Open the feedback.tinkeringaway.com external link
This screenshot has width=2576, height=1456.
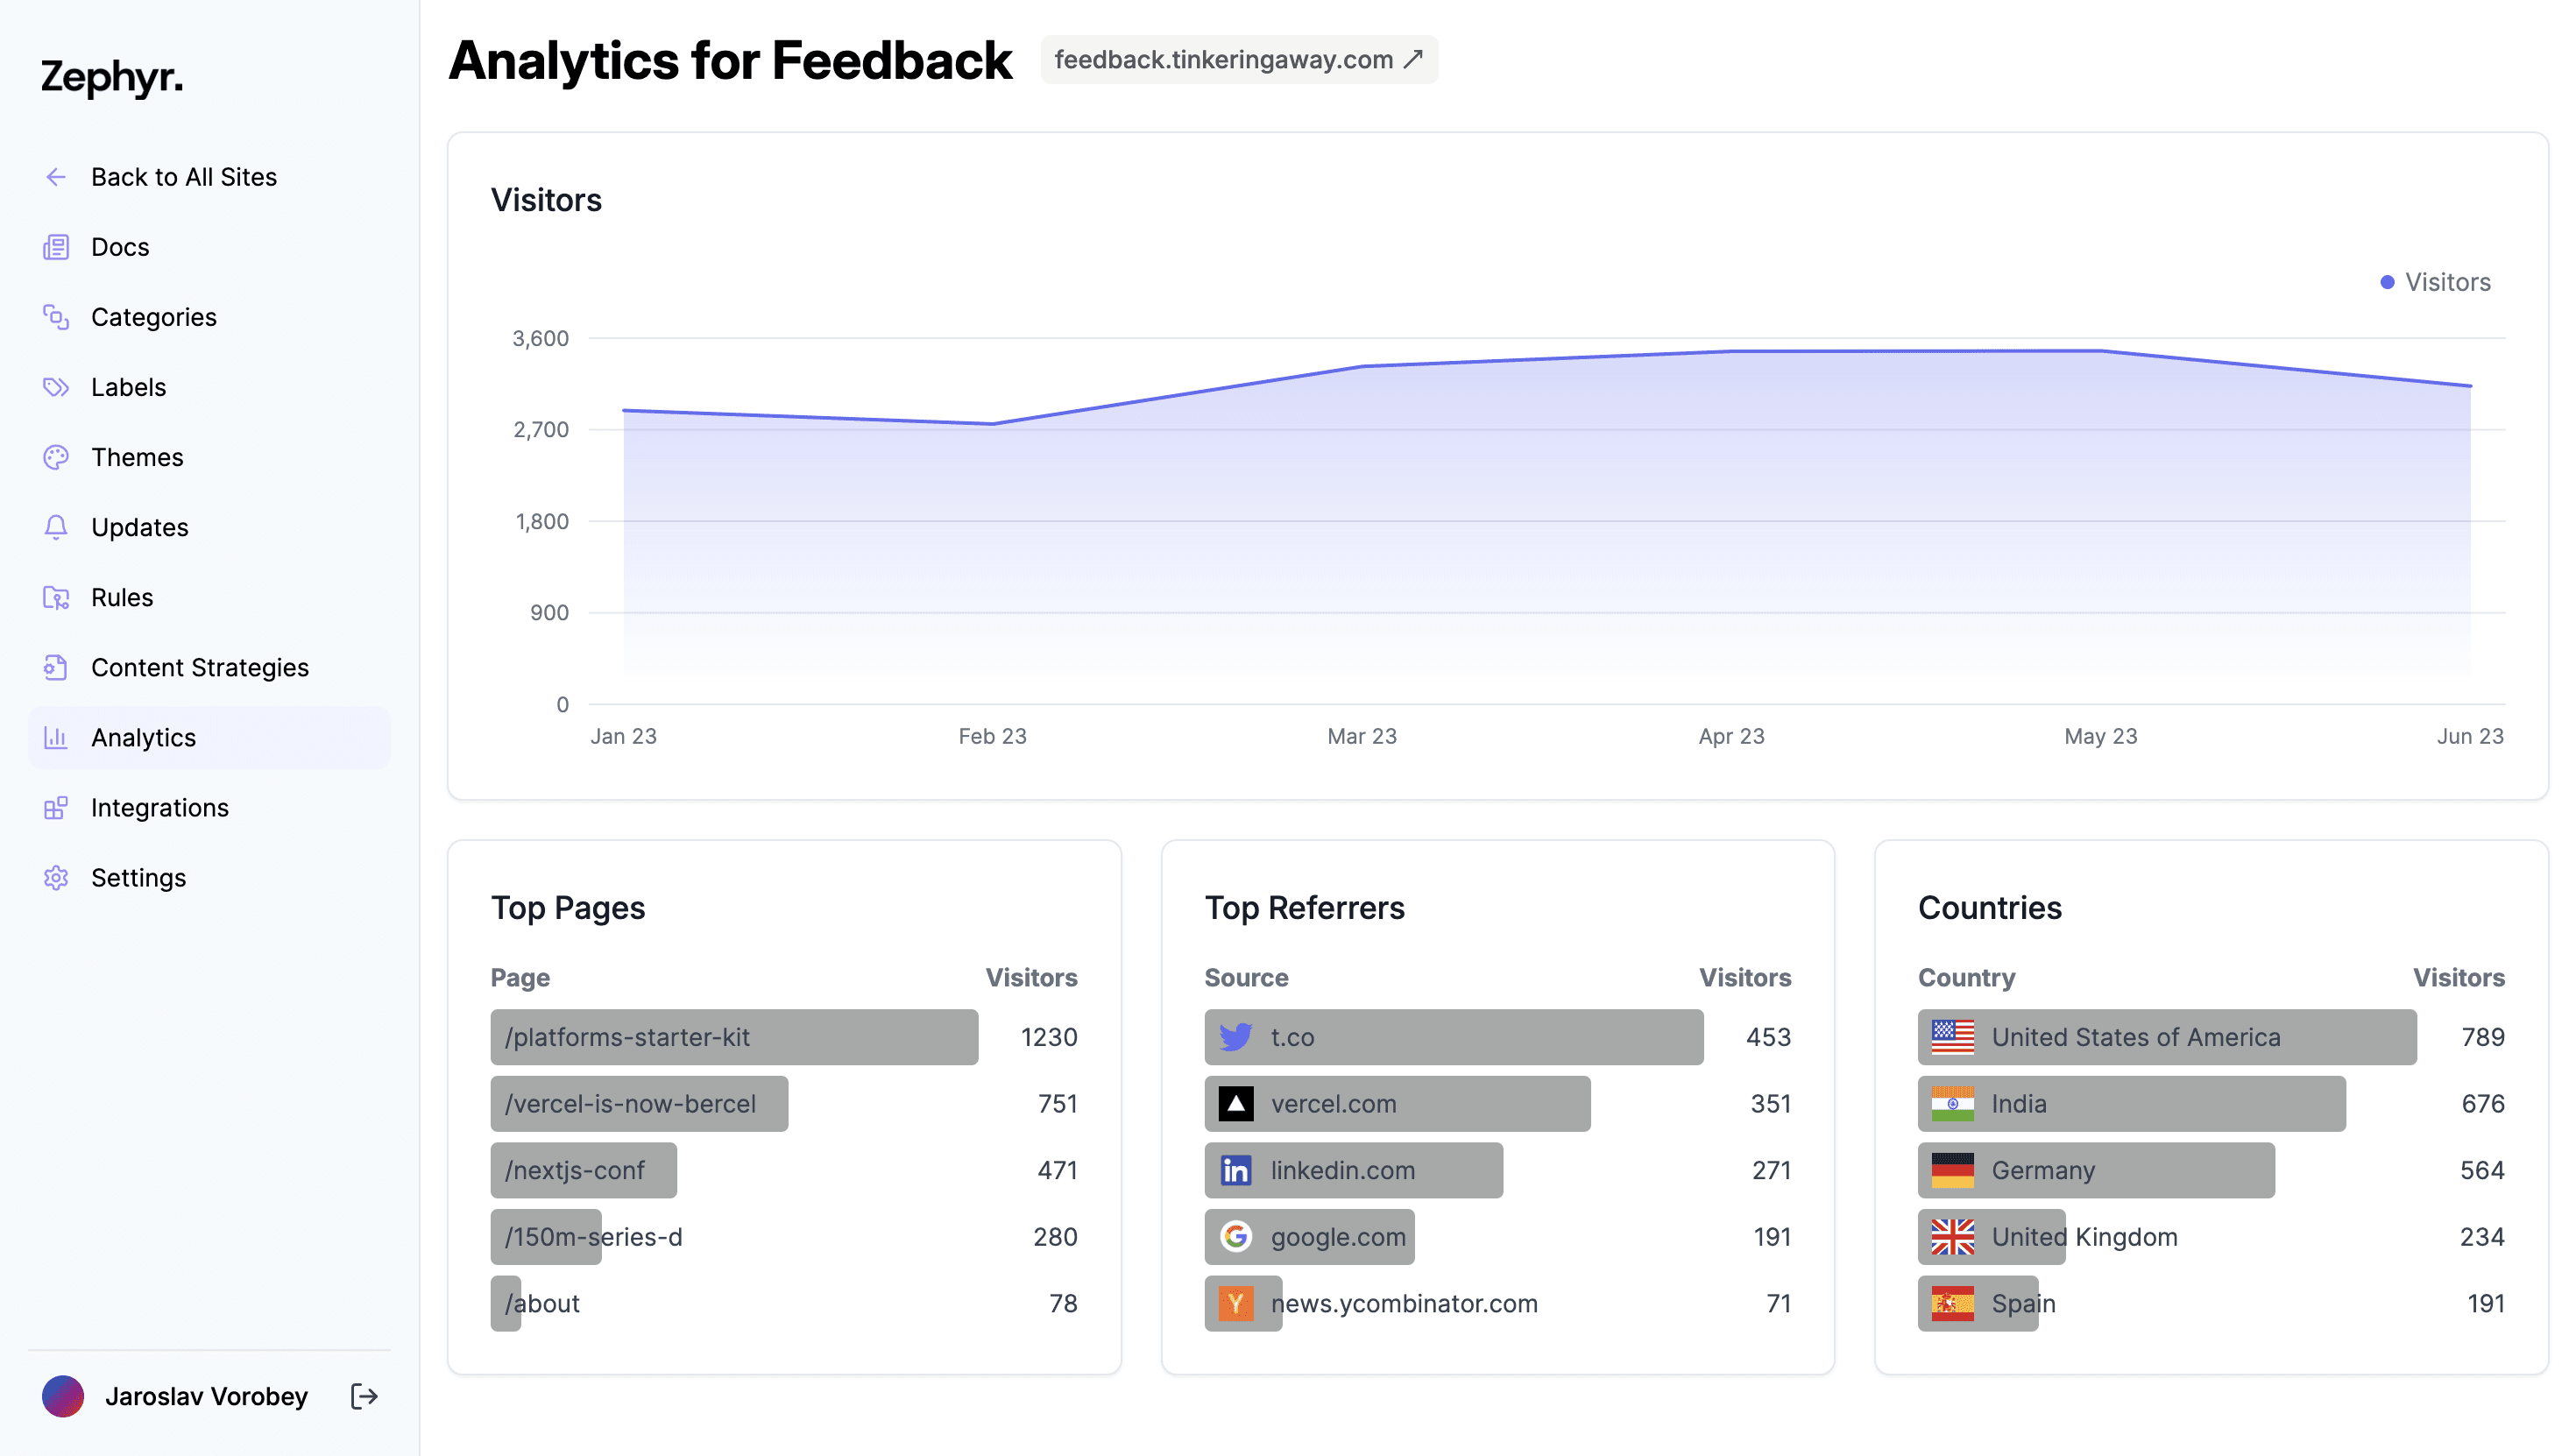(x=1238, y=60)
